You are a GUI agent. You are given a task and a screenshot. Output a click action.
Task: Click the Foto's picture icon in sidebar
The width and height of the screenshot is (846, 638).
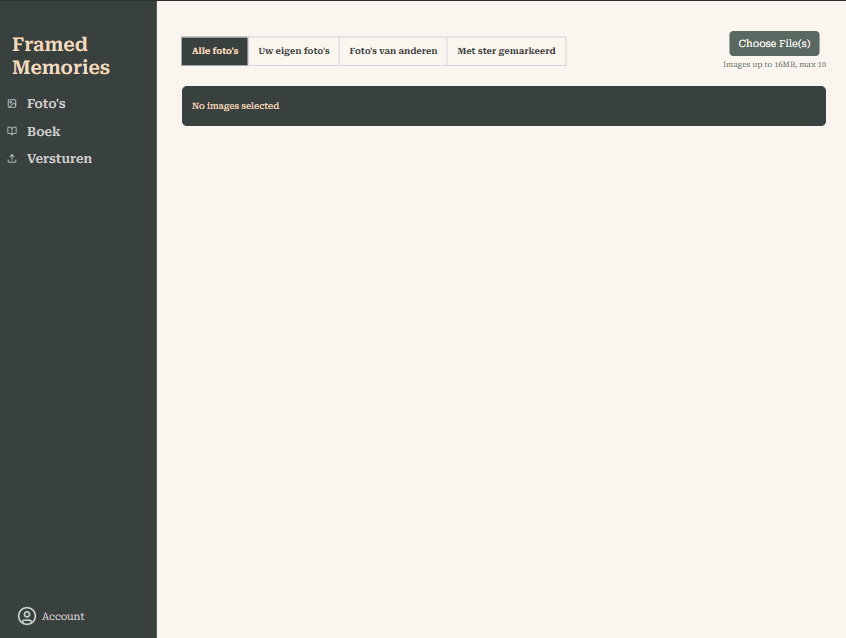12,103
